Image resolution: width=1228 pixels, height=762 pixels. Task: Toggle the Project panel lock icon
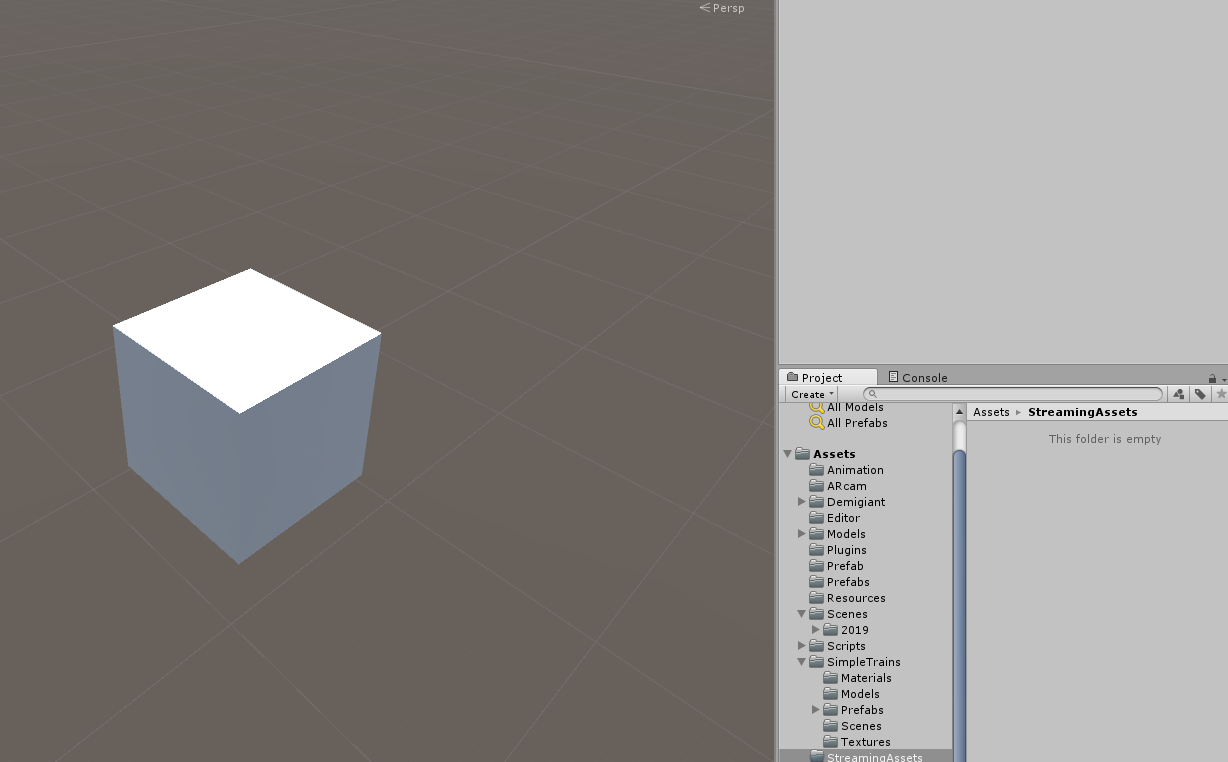coord(1212,378)
